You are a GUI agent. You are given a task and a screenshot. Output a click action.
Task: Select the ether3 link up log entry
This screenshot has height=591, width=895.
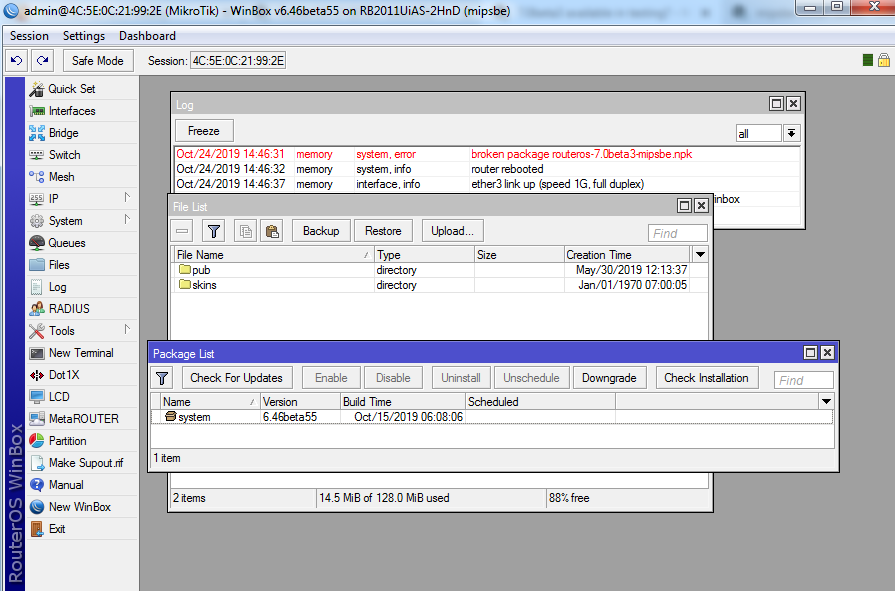pyautogui.click(x=487, y=184)
